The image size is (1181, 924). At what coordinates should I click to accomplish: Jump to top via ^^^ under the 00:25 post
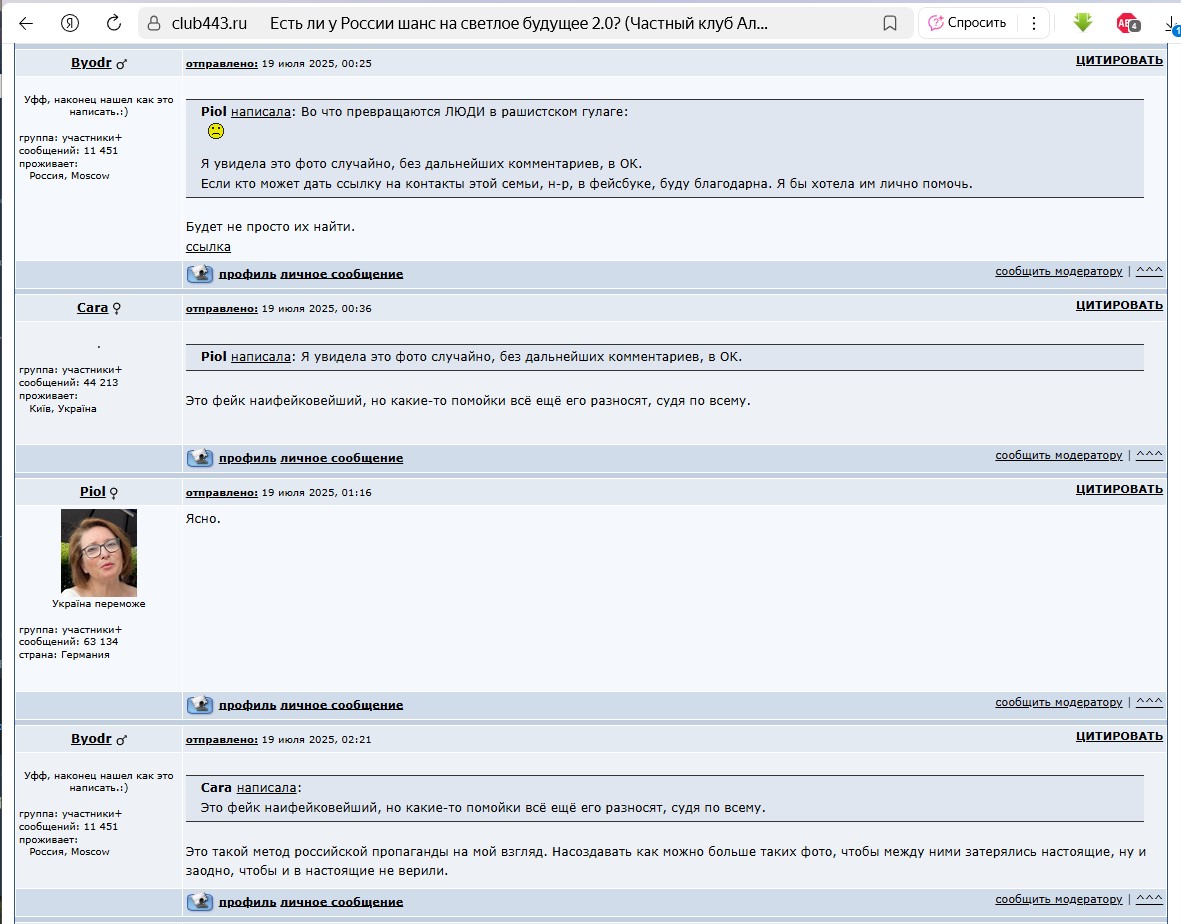click(1149, 270)
